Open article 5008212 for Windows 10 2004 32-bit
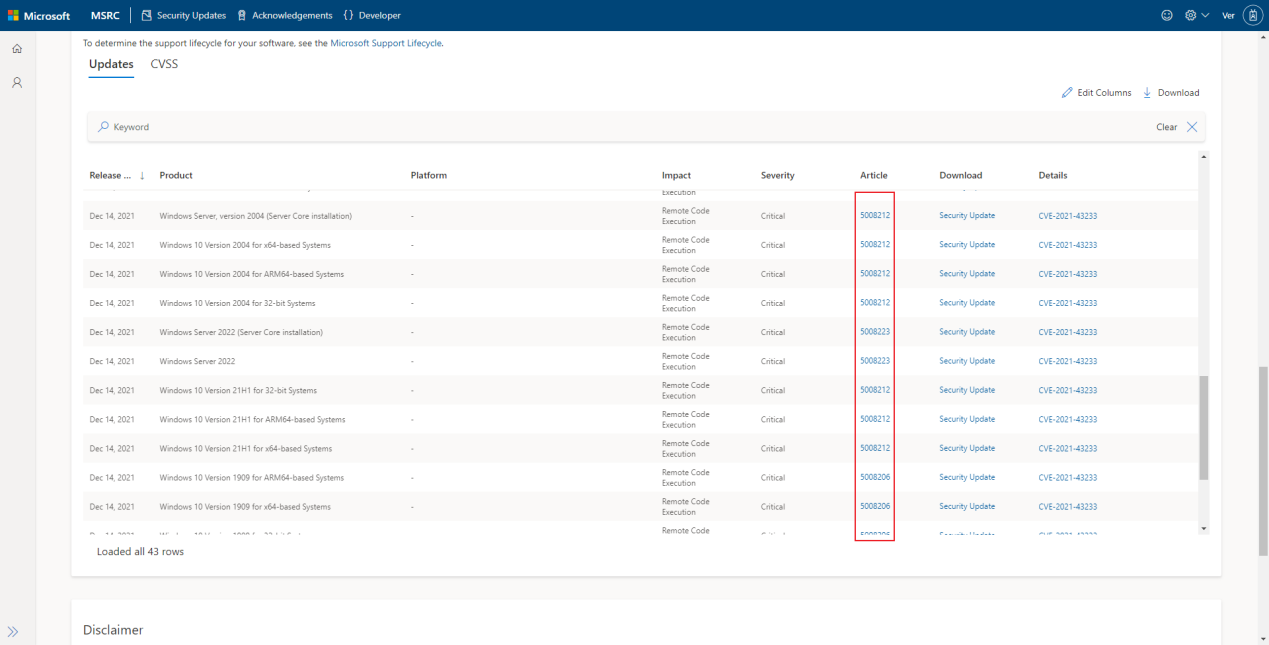This screenshot has width=1269, height=645. [x=875, y=302]
